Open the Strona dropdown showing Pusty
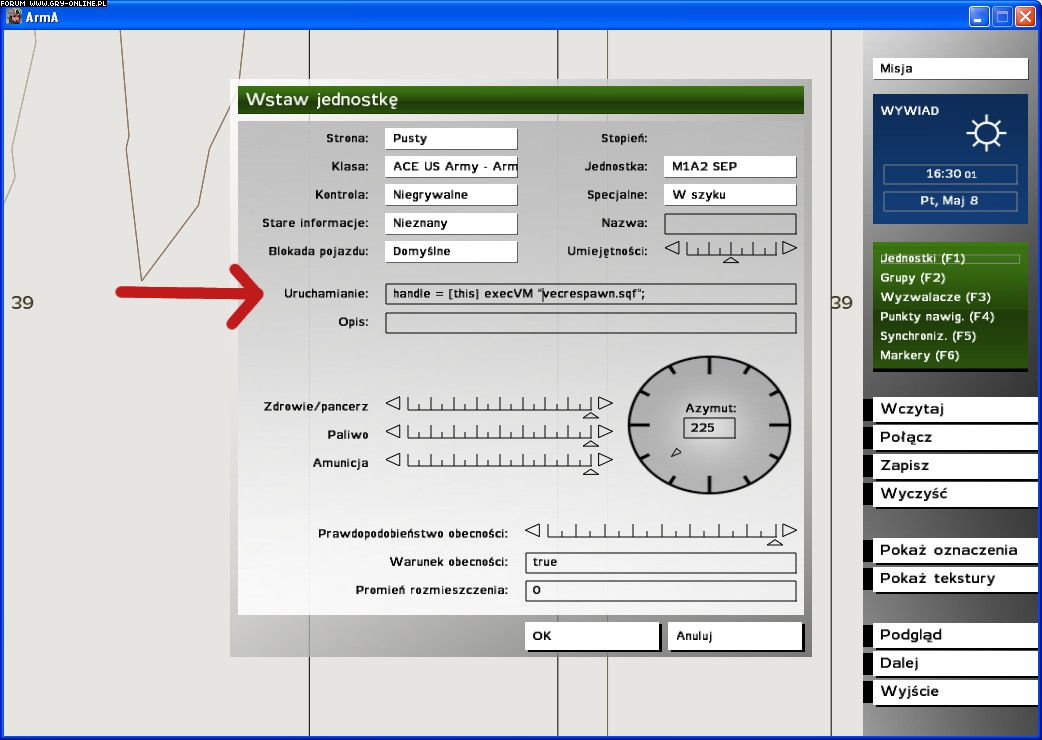 450,138
